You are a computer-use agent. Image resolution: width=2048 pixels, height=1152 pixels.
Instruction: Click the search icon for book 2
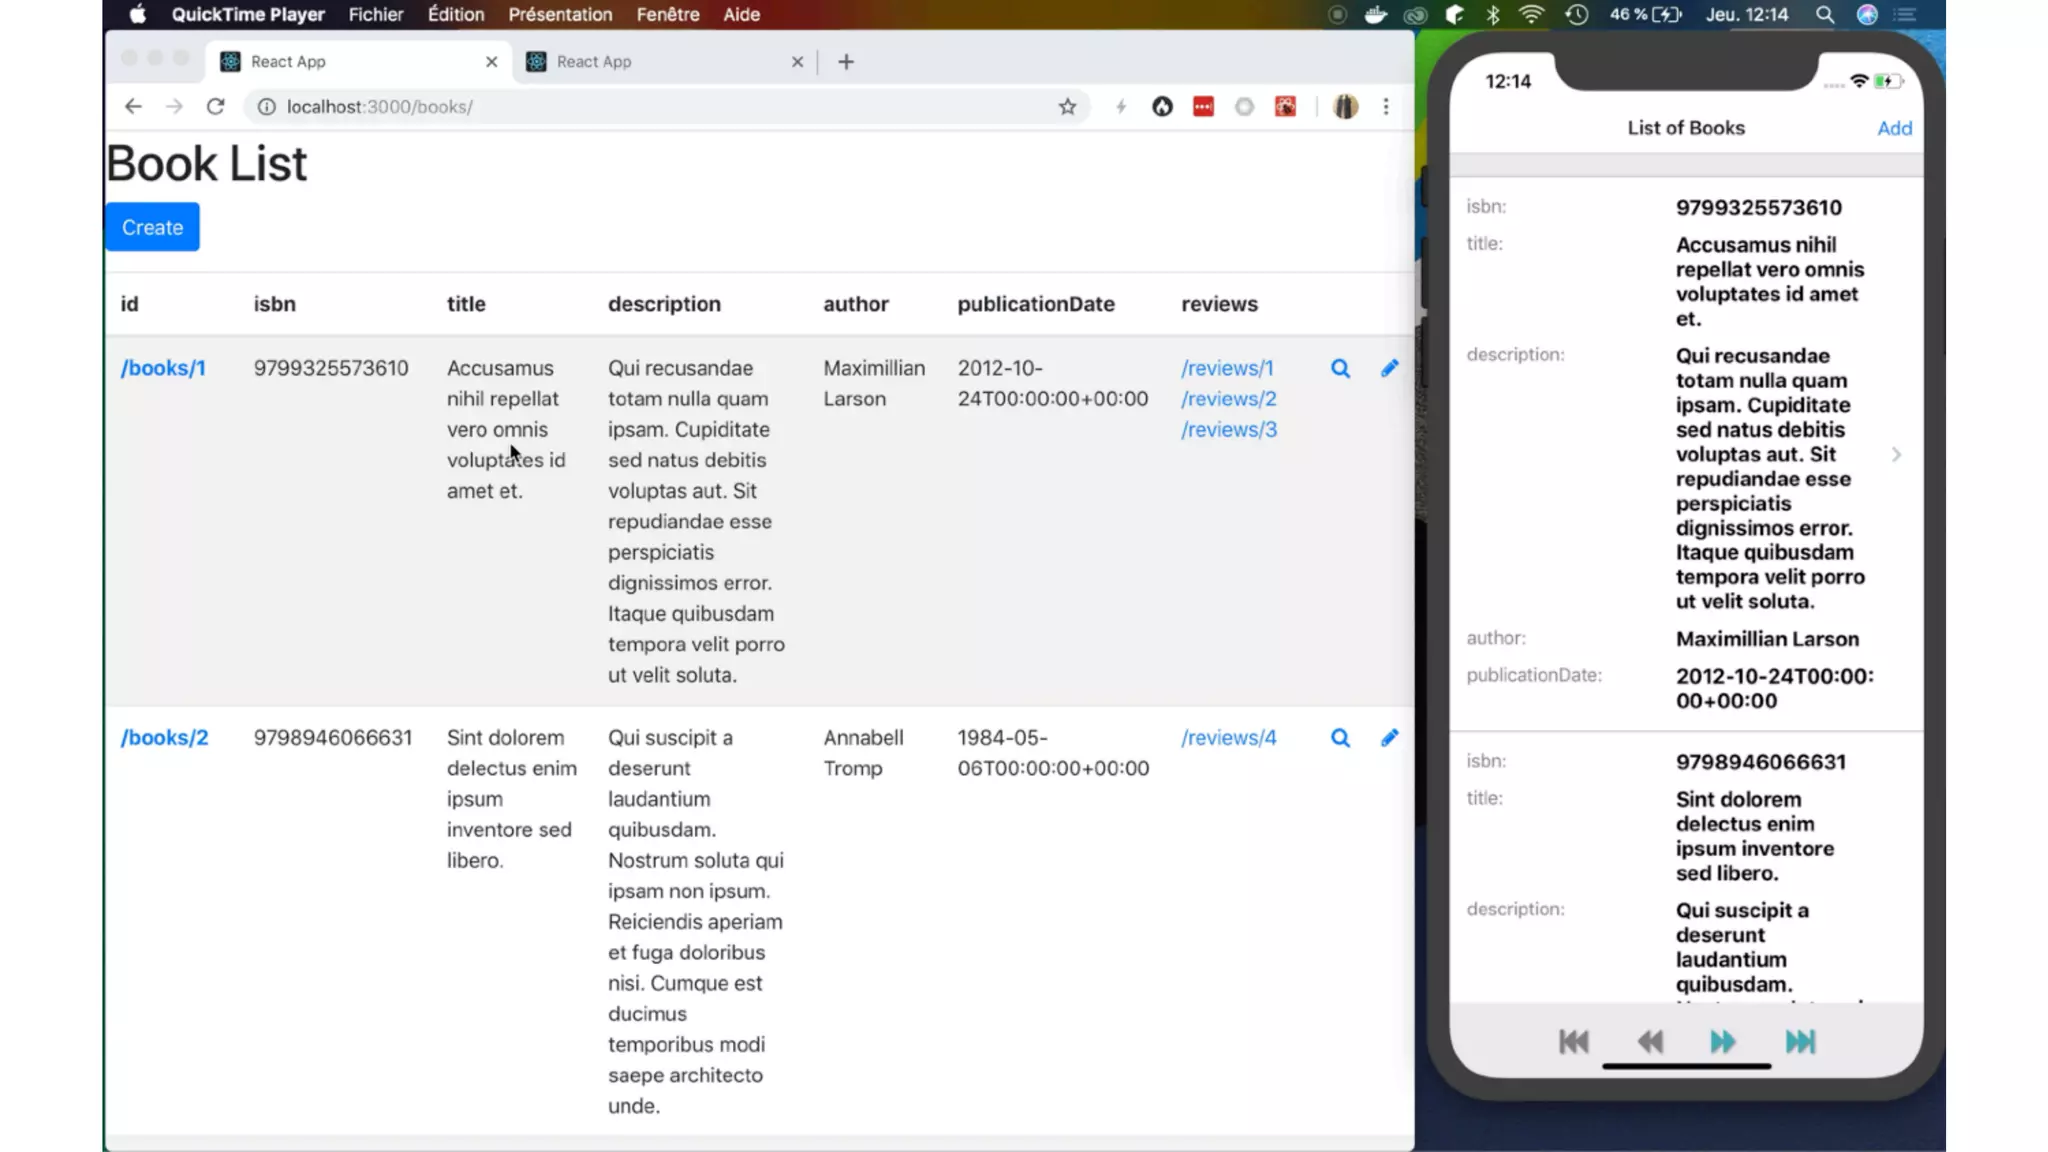tap(1340, 738)
